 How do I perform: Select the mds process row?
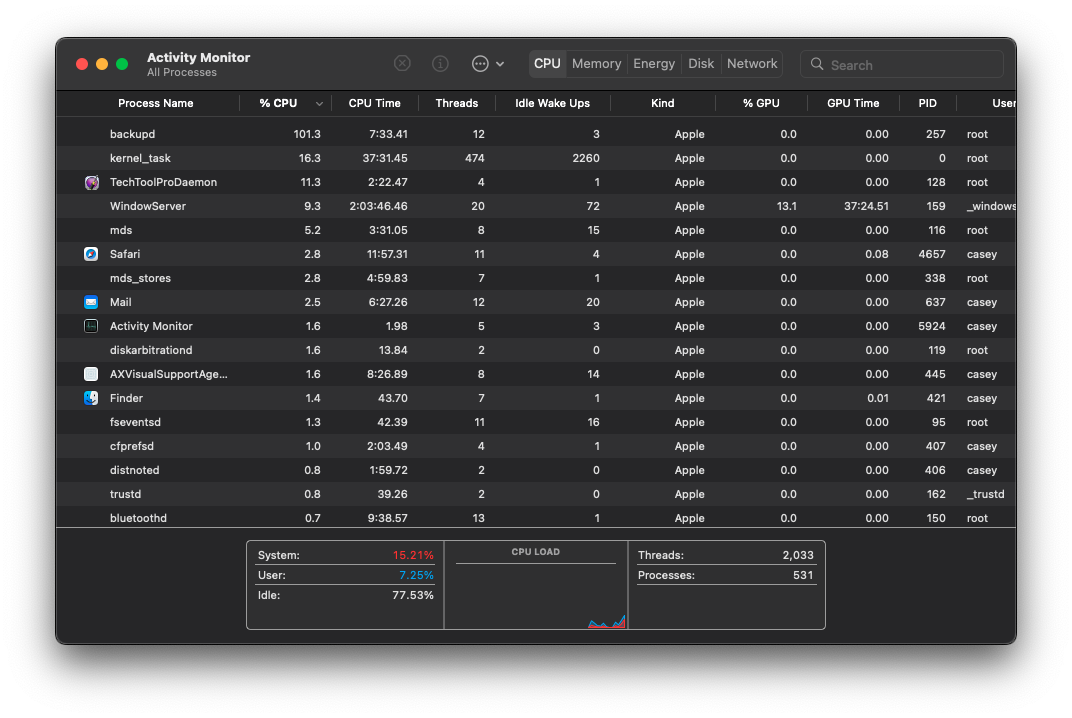[x=536, y=230]
